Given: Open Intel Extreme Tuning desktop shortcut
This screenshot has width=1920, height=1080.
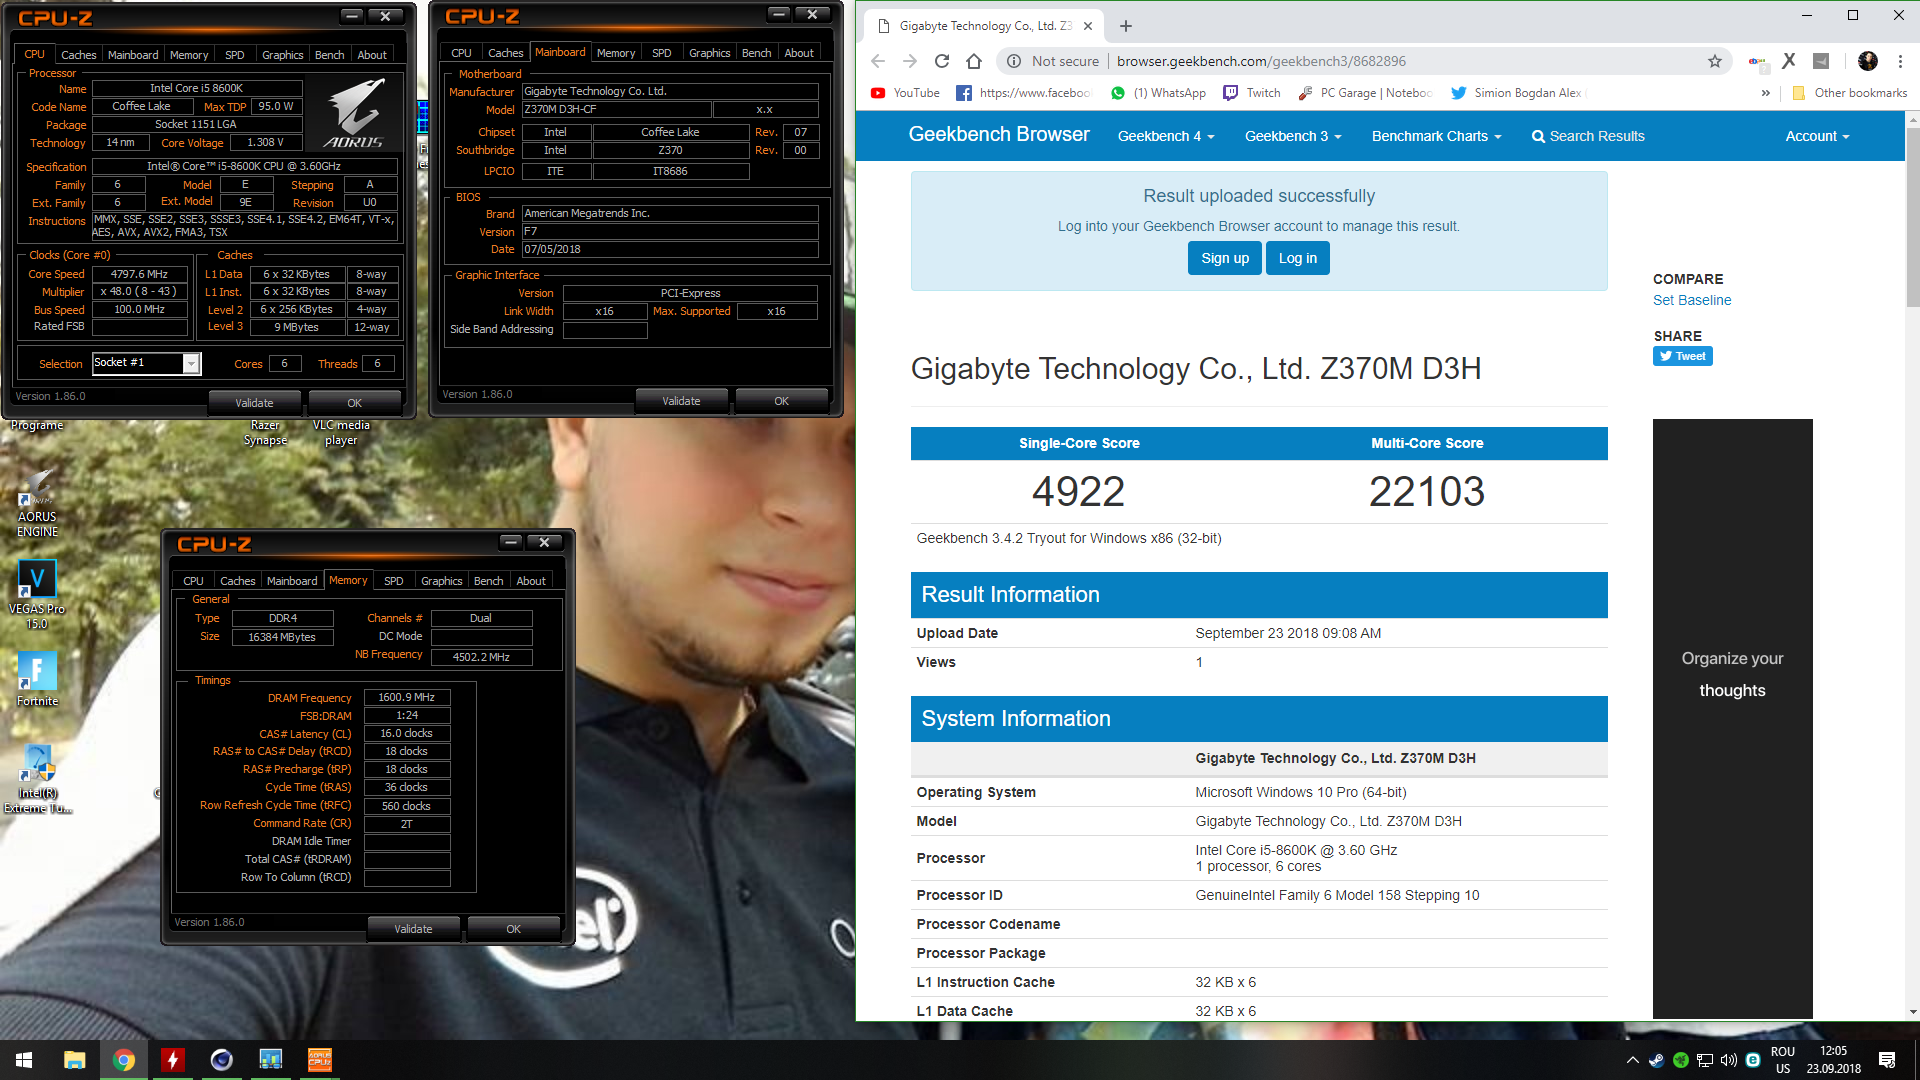Looking at the screenshot, I should pyautogui.click(x=37, y=779).
